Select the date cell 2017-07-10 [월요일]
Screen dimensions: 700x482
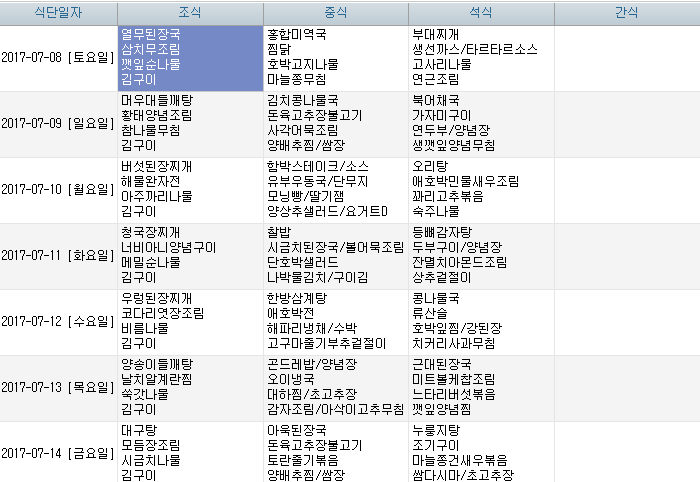58,190
